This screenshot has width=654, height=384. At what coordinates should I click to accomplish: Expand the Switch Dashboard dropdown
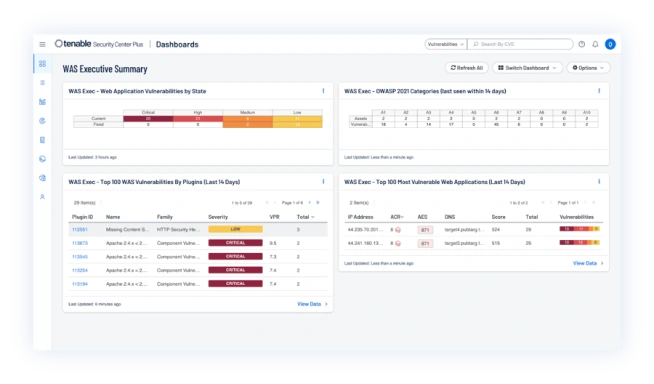pos(527,68)
